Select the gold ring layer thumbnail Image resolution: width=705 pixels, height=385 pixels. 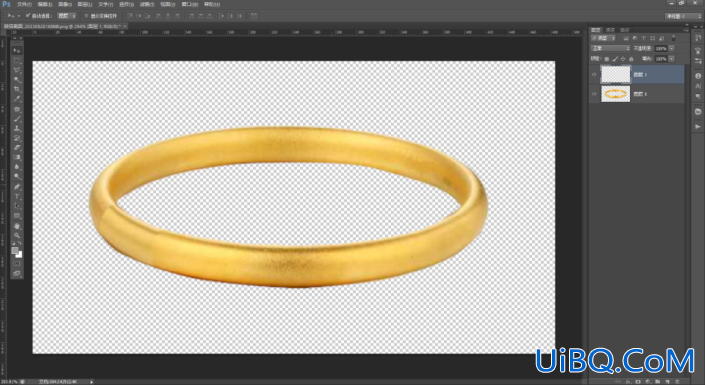pyautogui.click(x=616, y=94)
